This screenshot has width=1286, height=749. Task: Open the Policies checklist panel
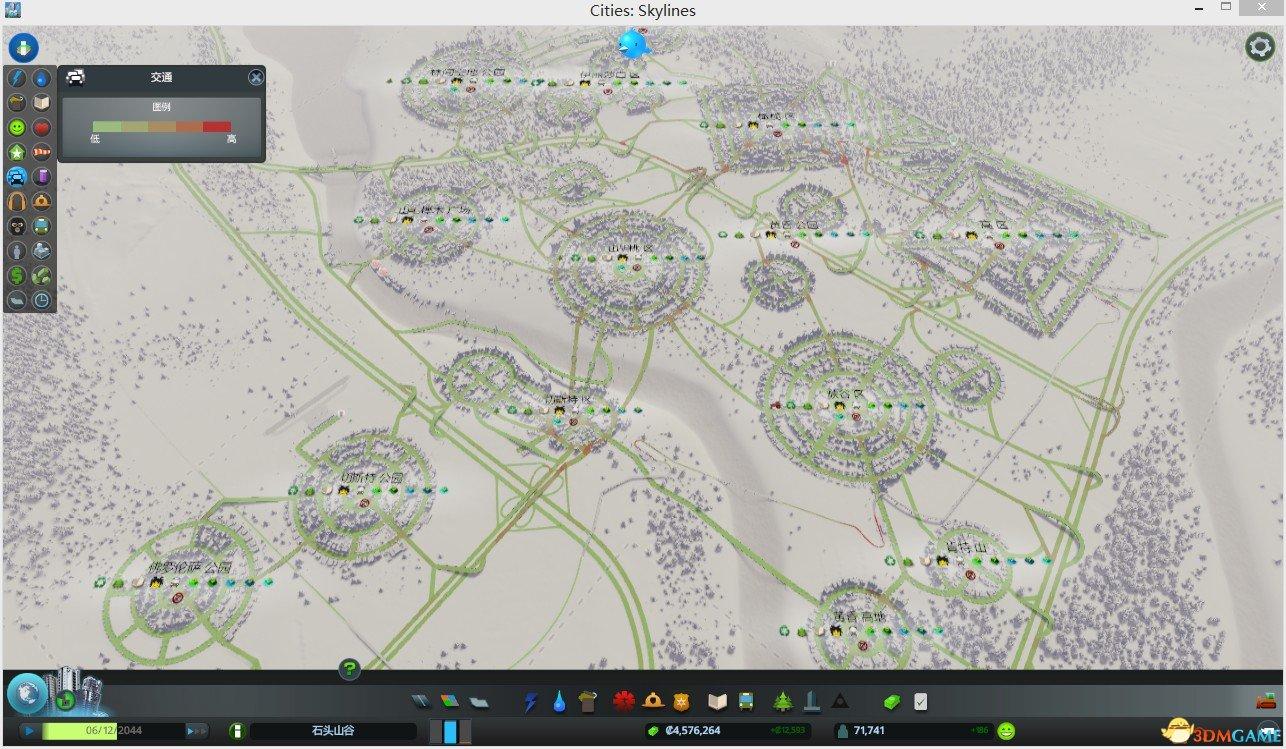point(920,702)
